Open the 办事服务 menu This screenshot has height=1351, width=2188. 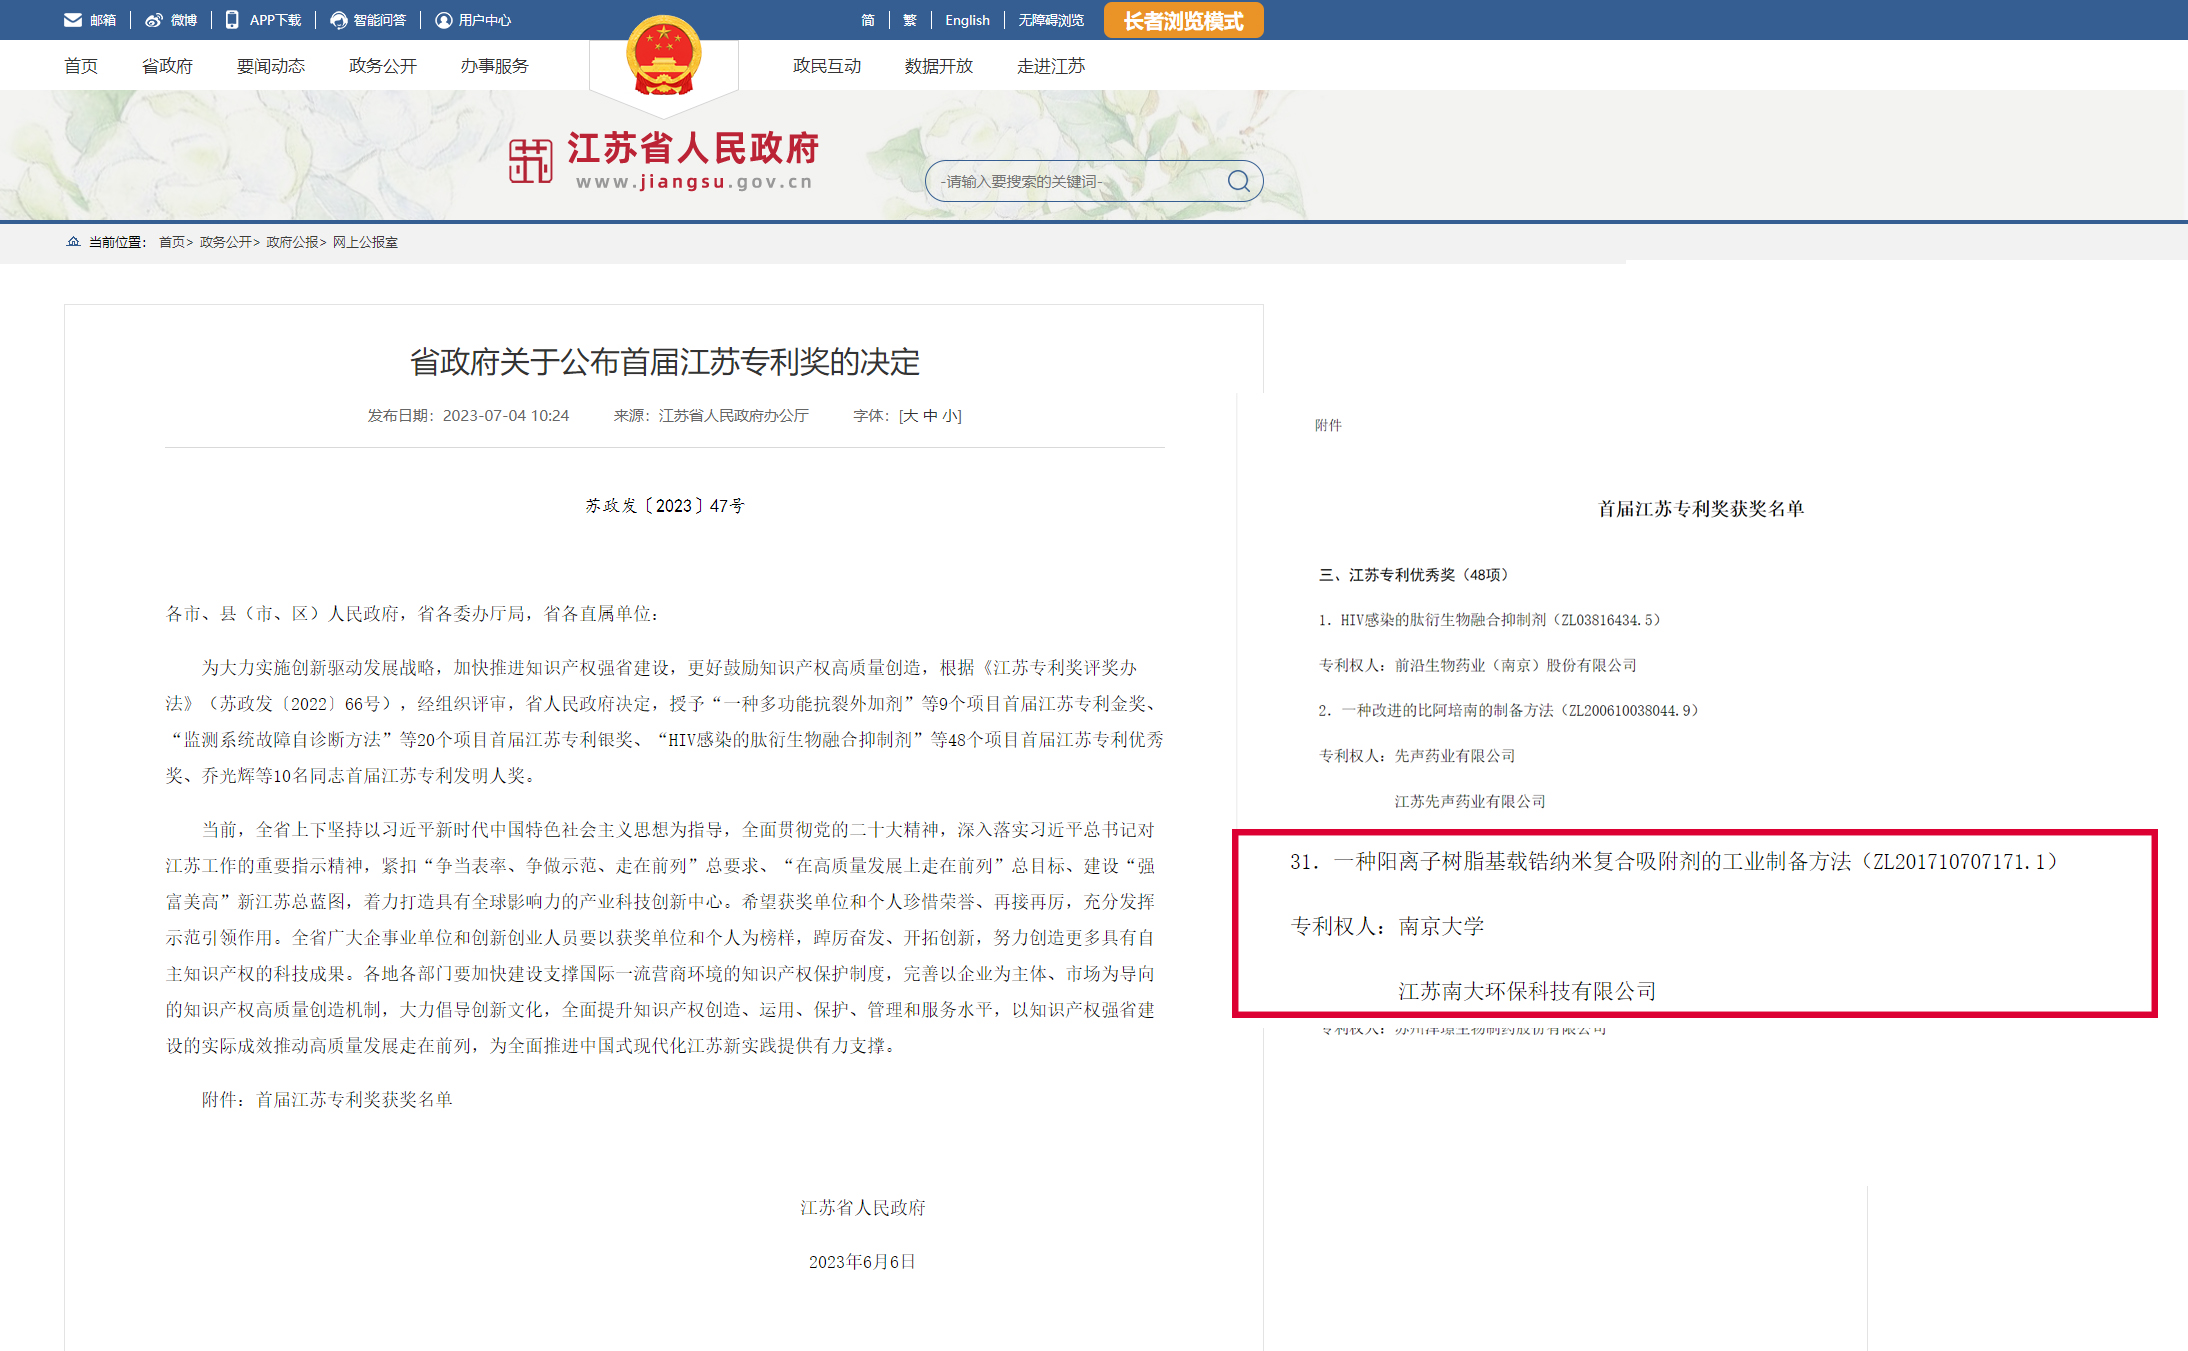(494, 66)
